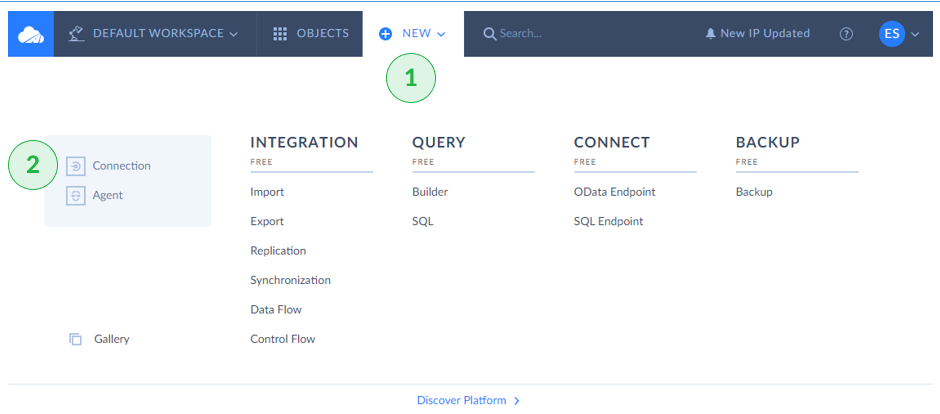
Task: Select the NEW menu label
Action: pyautogui.click(x=417, y=34)
